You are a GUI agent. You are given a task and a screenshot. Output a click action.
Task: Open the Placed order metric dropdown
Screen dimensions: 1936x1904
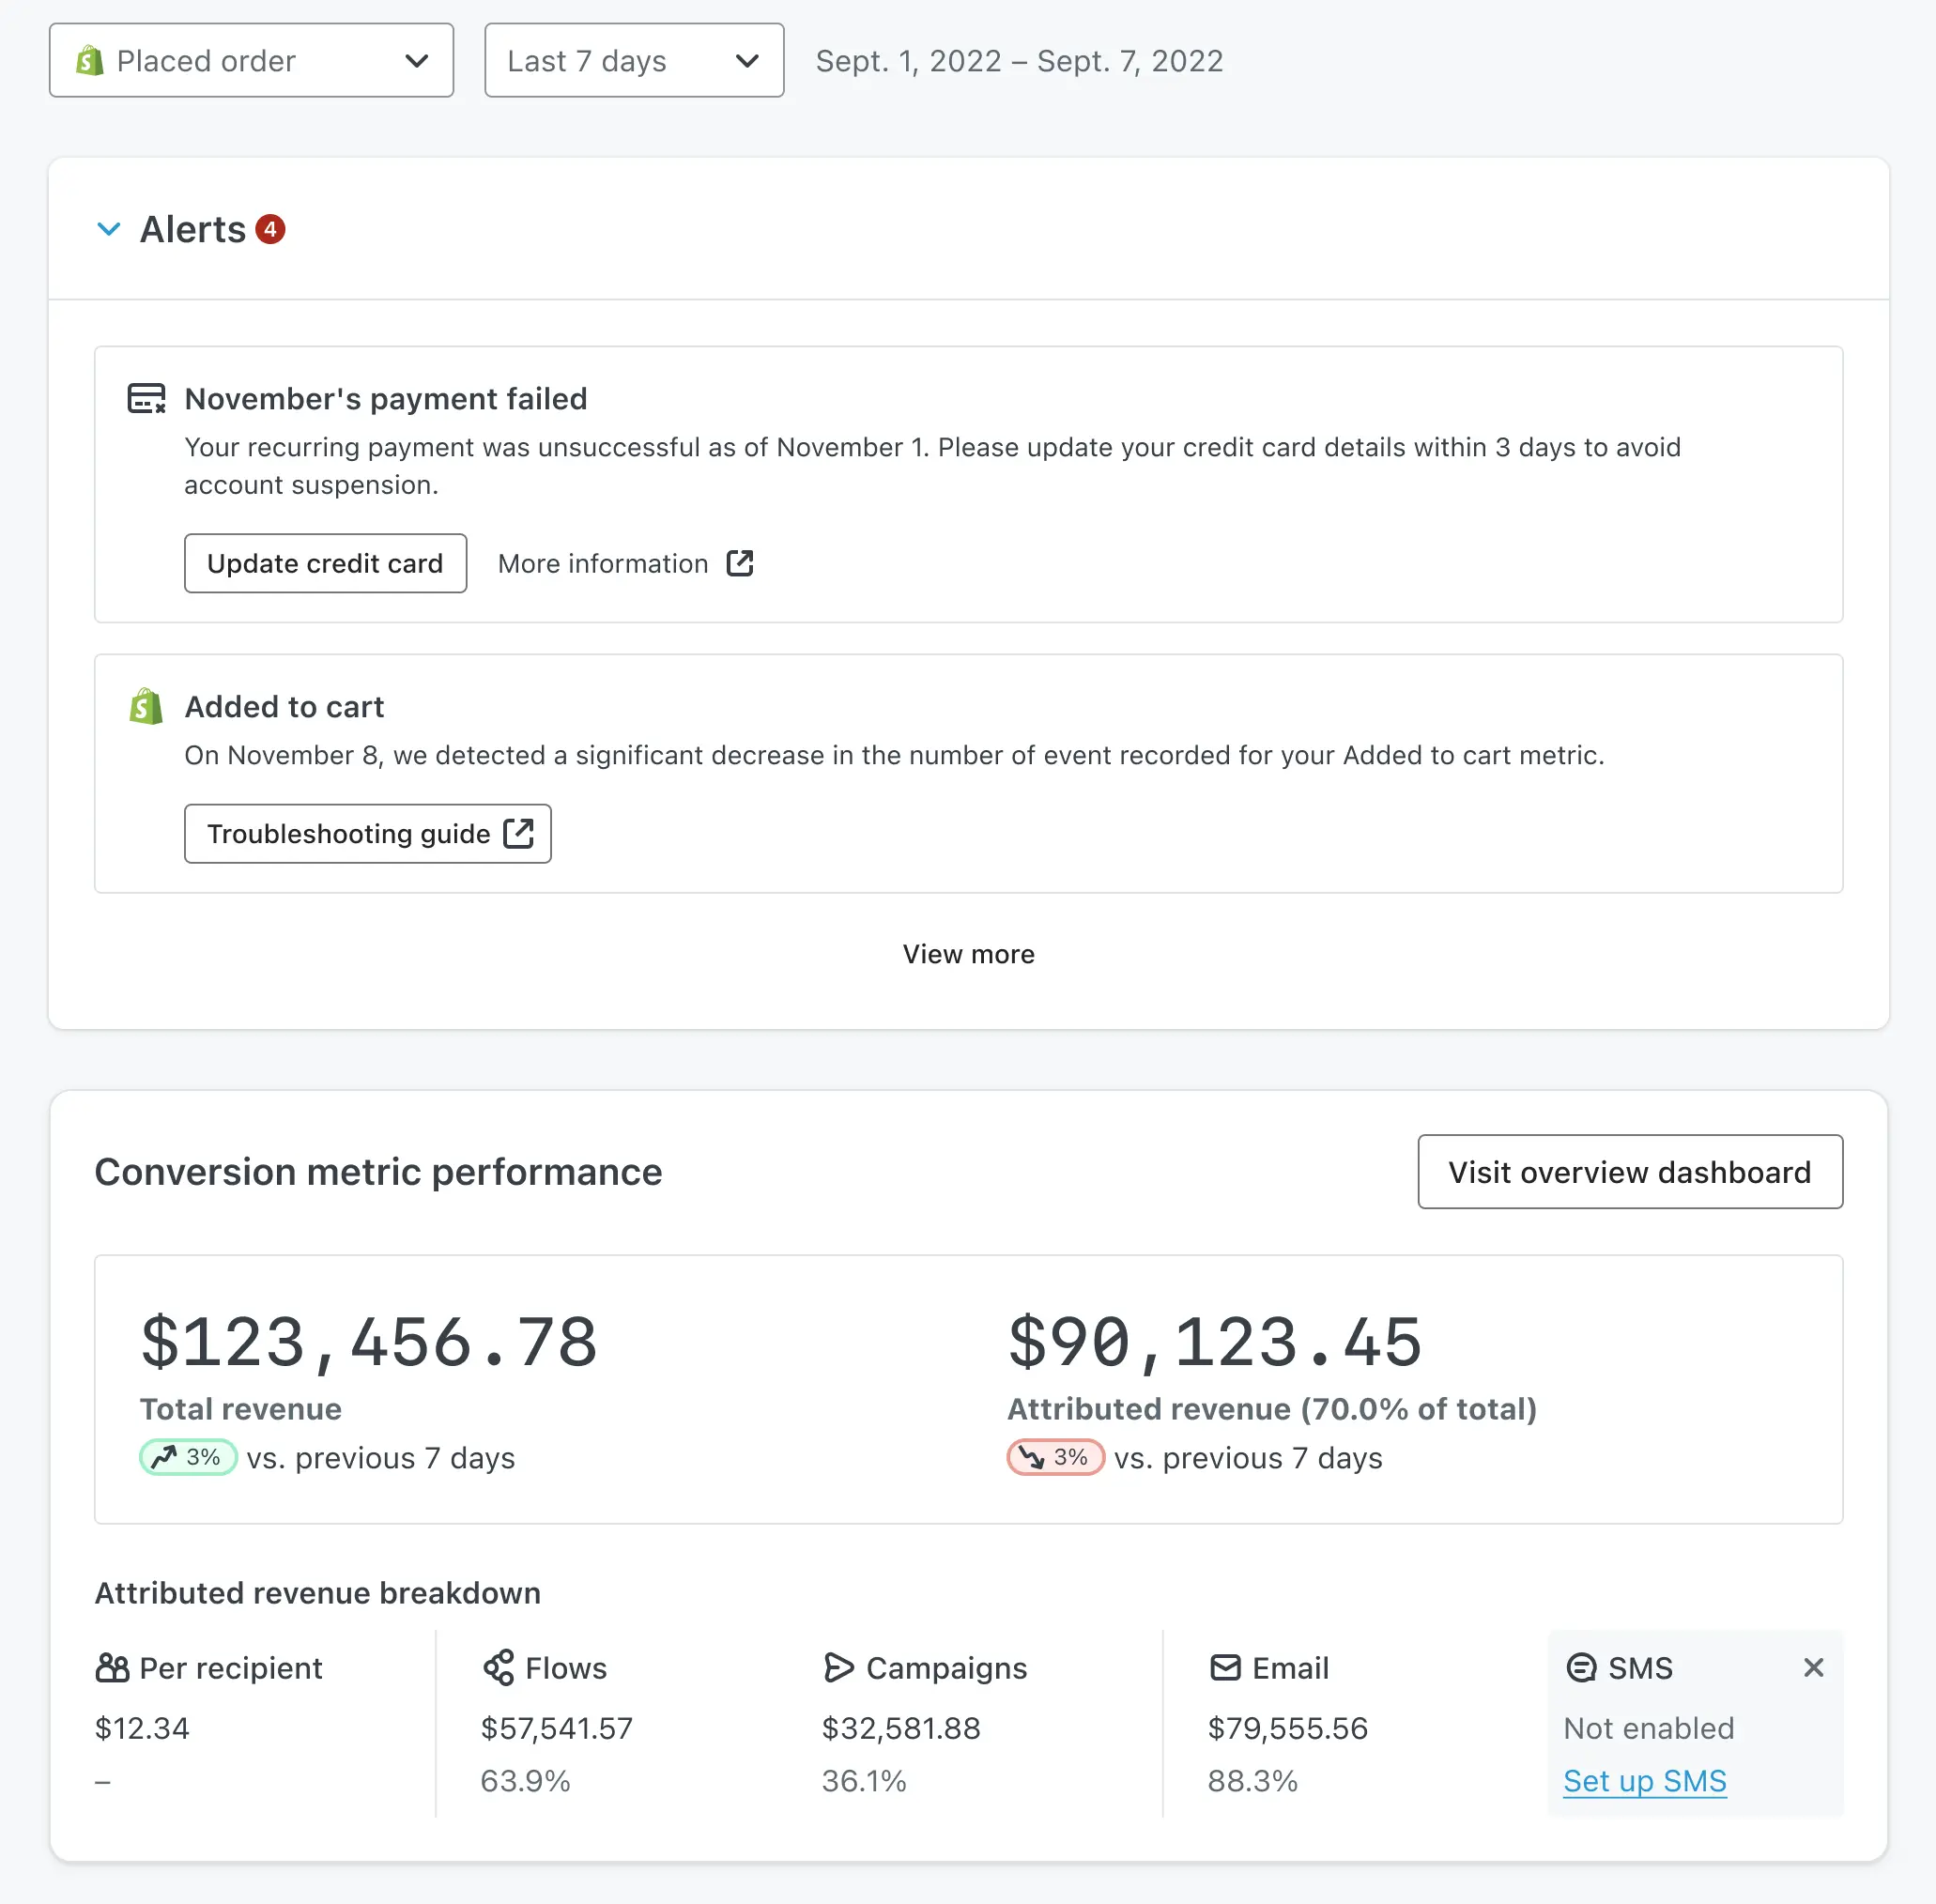251,61
